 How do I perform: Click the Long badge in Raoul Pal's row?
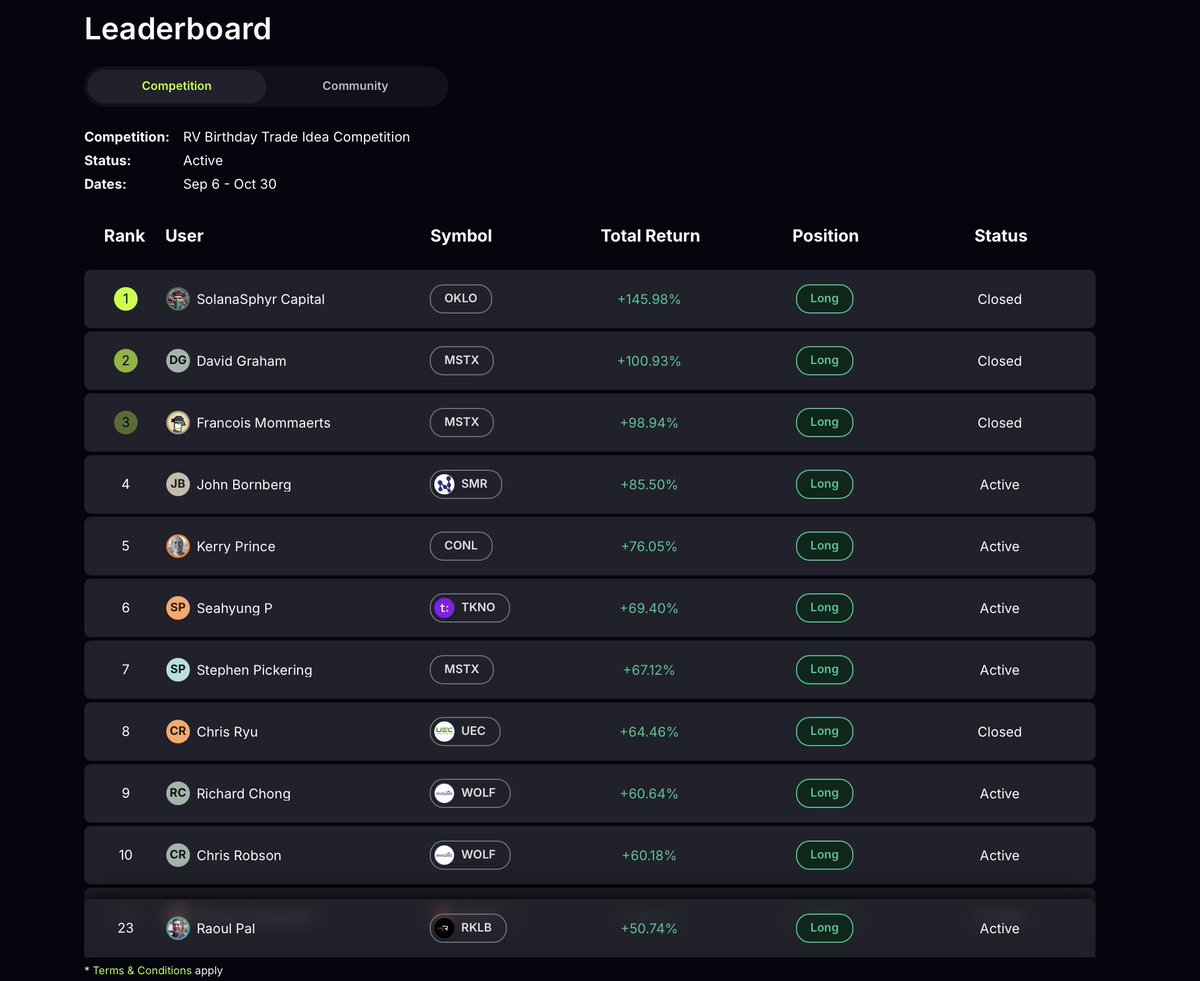coord(824,928)
